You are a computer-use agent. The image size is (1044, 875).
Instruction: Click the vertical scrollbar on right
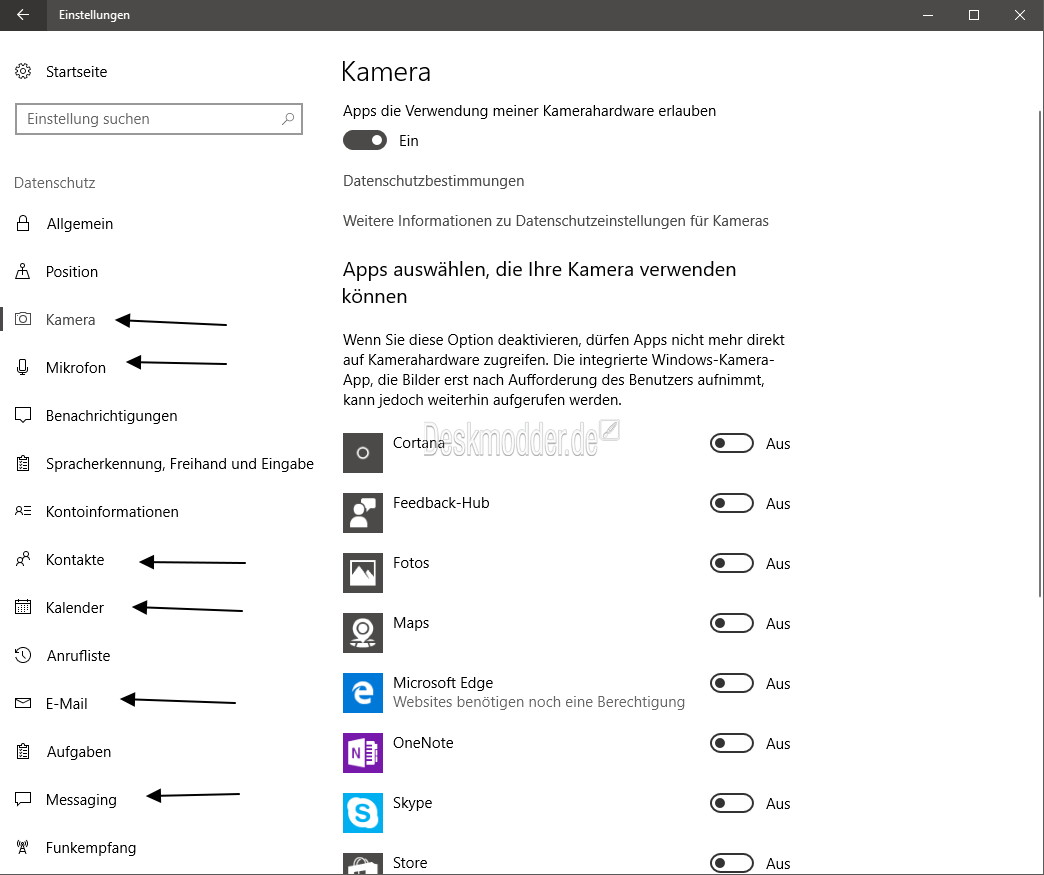(x=1039, y=353)
